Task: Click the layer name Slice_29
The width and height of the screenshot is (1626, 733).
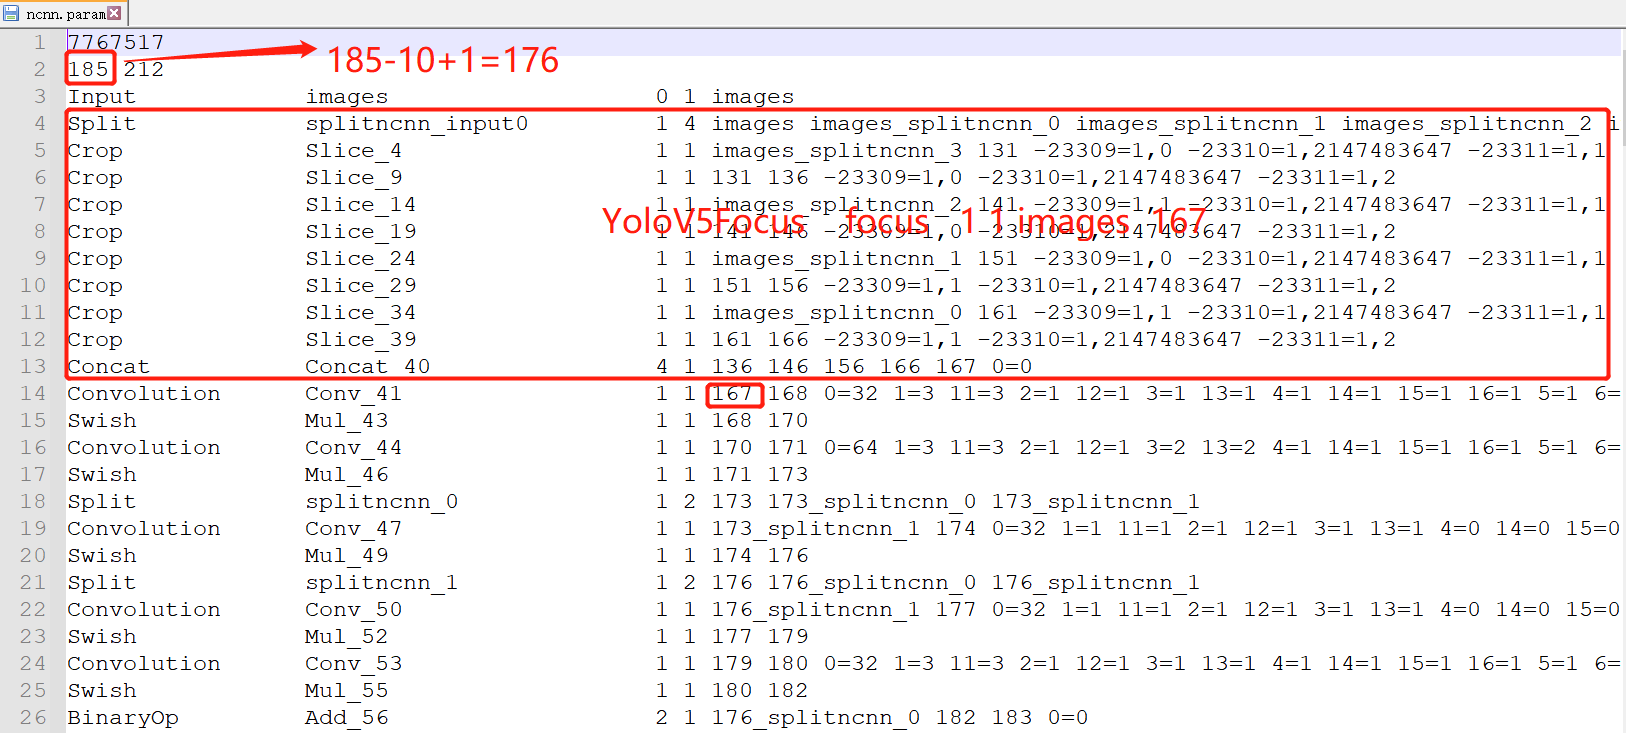Action: pyautogui.click(x=361, y=285)
